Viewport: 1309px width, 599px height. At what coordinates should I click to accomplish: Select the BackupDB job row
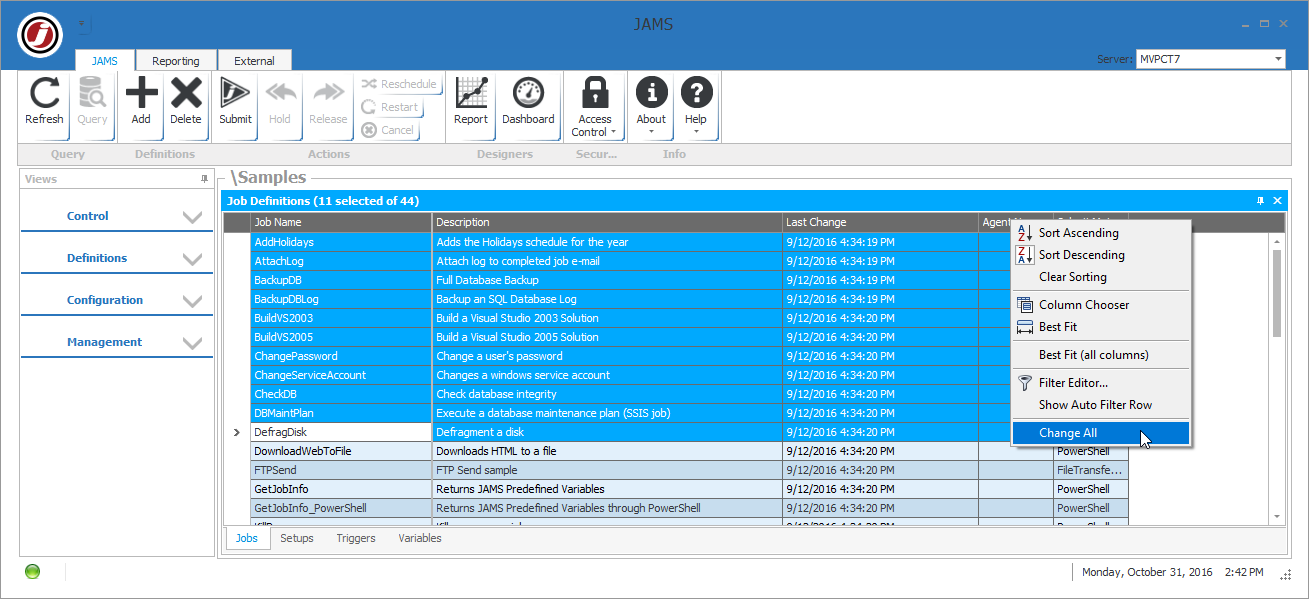(689, 280)
